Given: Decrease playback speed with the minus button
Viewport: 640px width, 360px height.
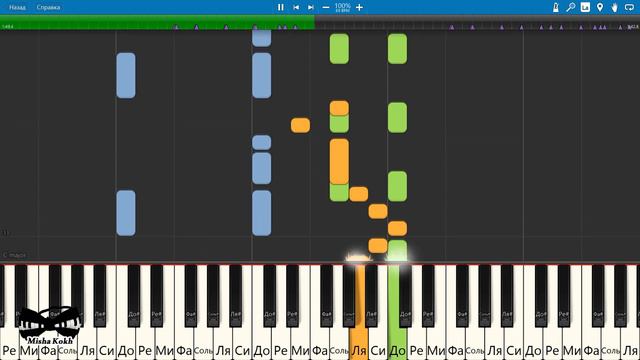Looking at the screenshot, I should [x=326, y=7].
